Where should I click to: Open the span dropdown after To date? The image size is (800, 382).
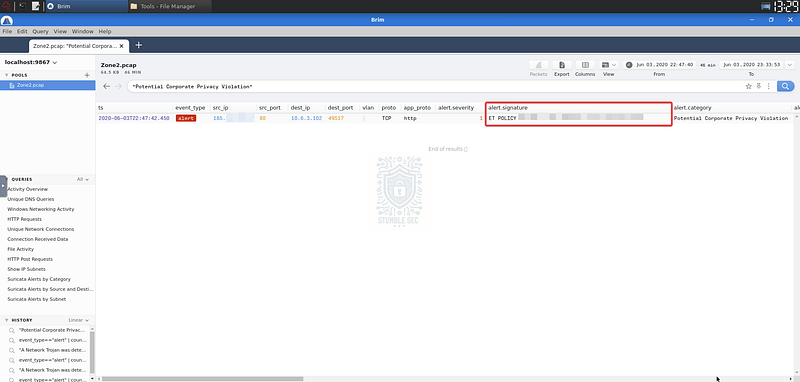(x=790, y=65)
